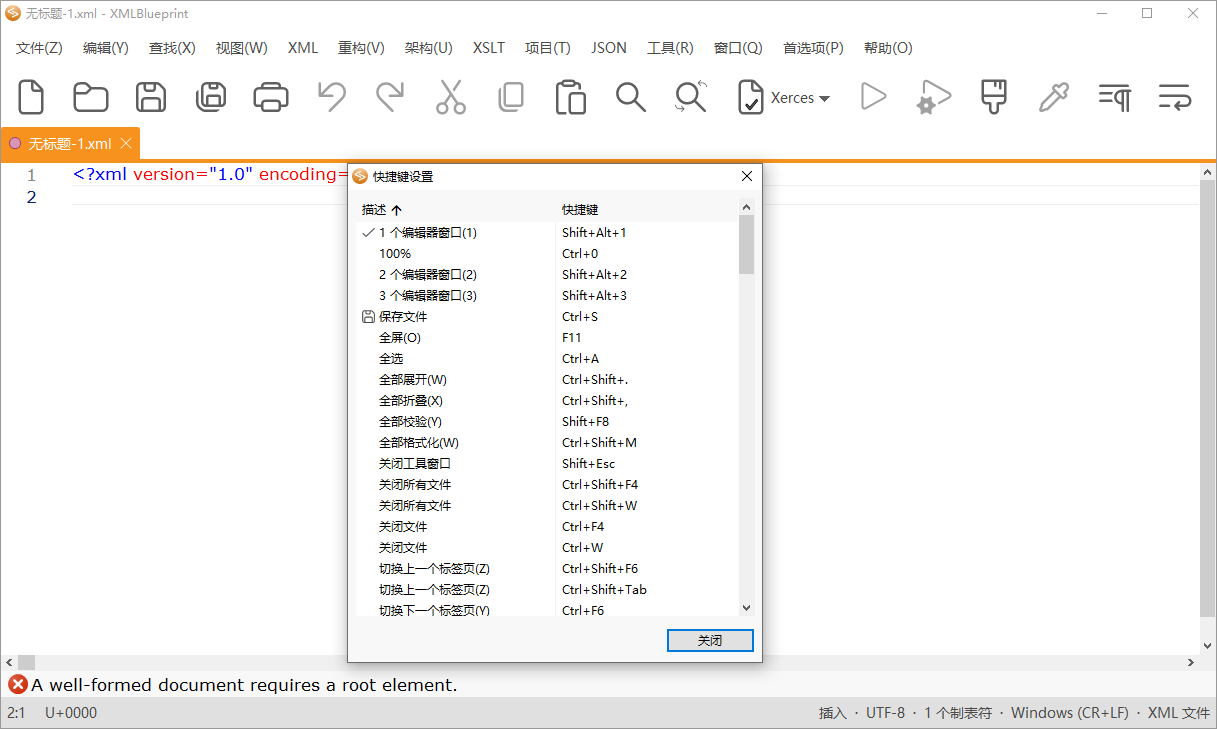Open the 查找(X) menu
The width and height of the screenshot is (1217, 729).
[172, 48]
